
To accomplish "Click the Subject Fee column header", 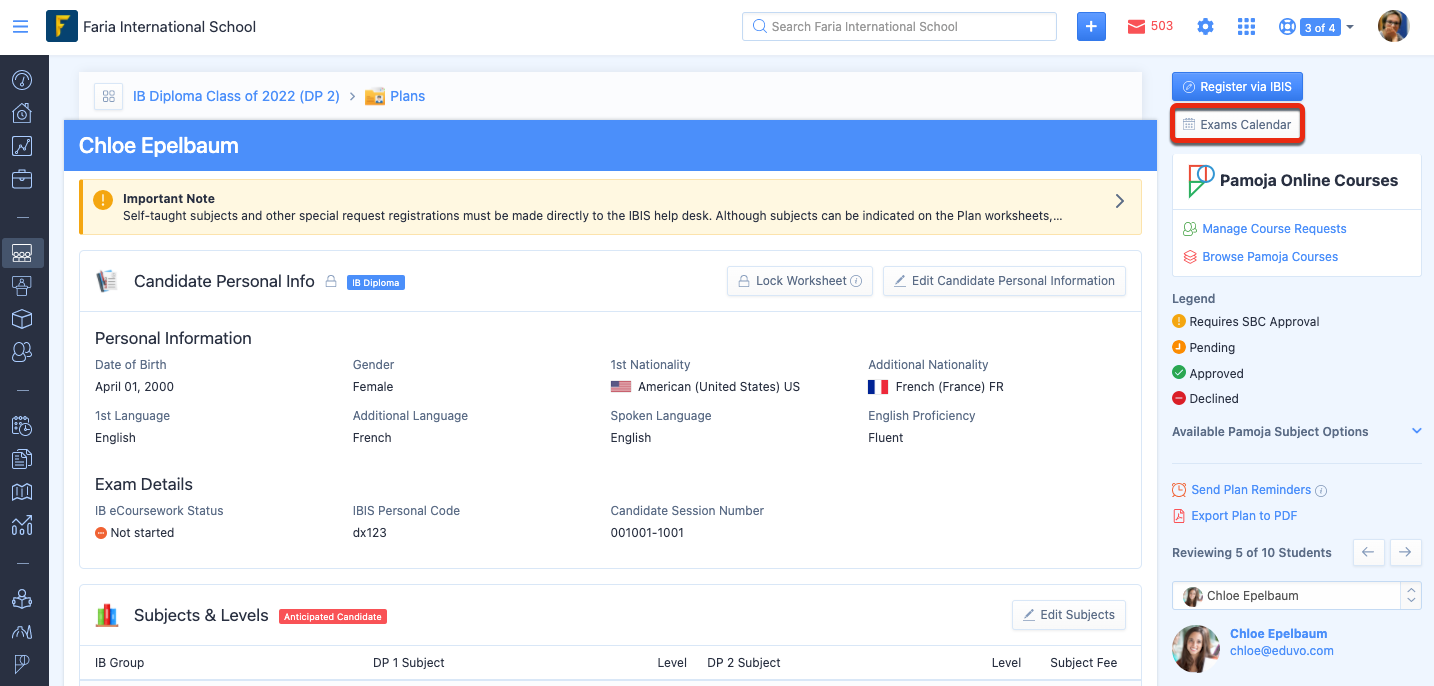I will coord(1084,663).
